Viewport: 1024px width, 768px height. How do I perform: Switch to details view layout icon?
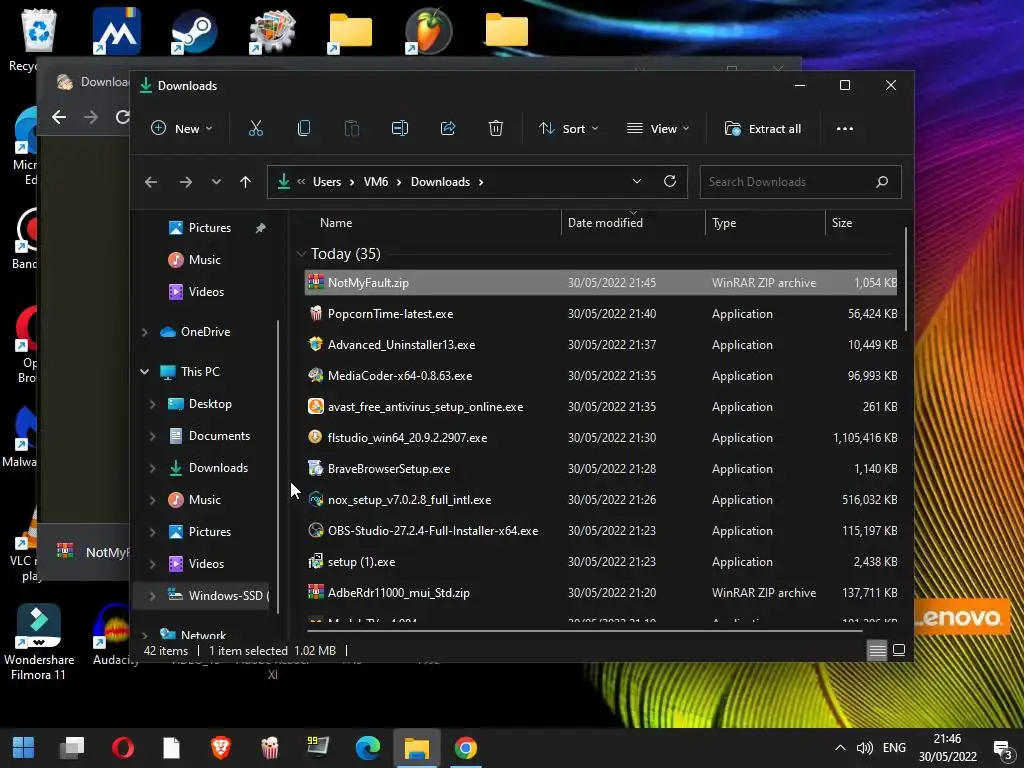(877, 650)
